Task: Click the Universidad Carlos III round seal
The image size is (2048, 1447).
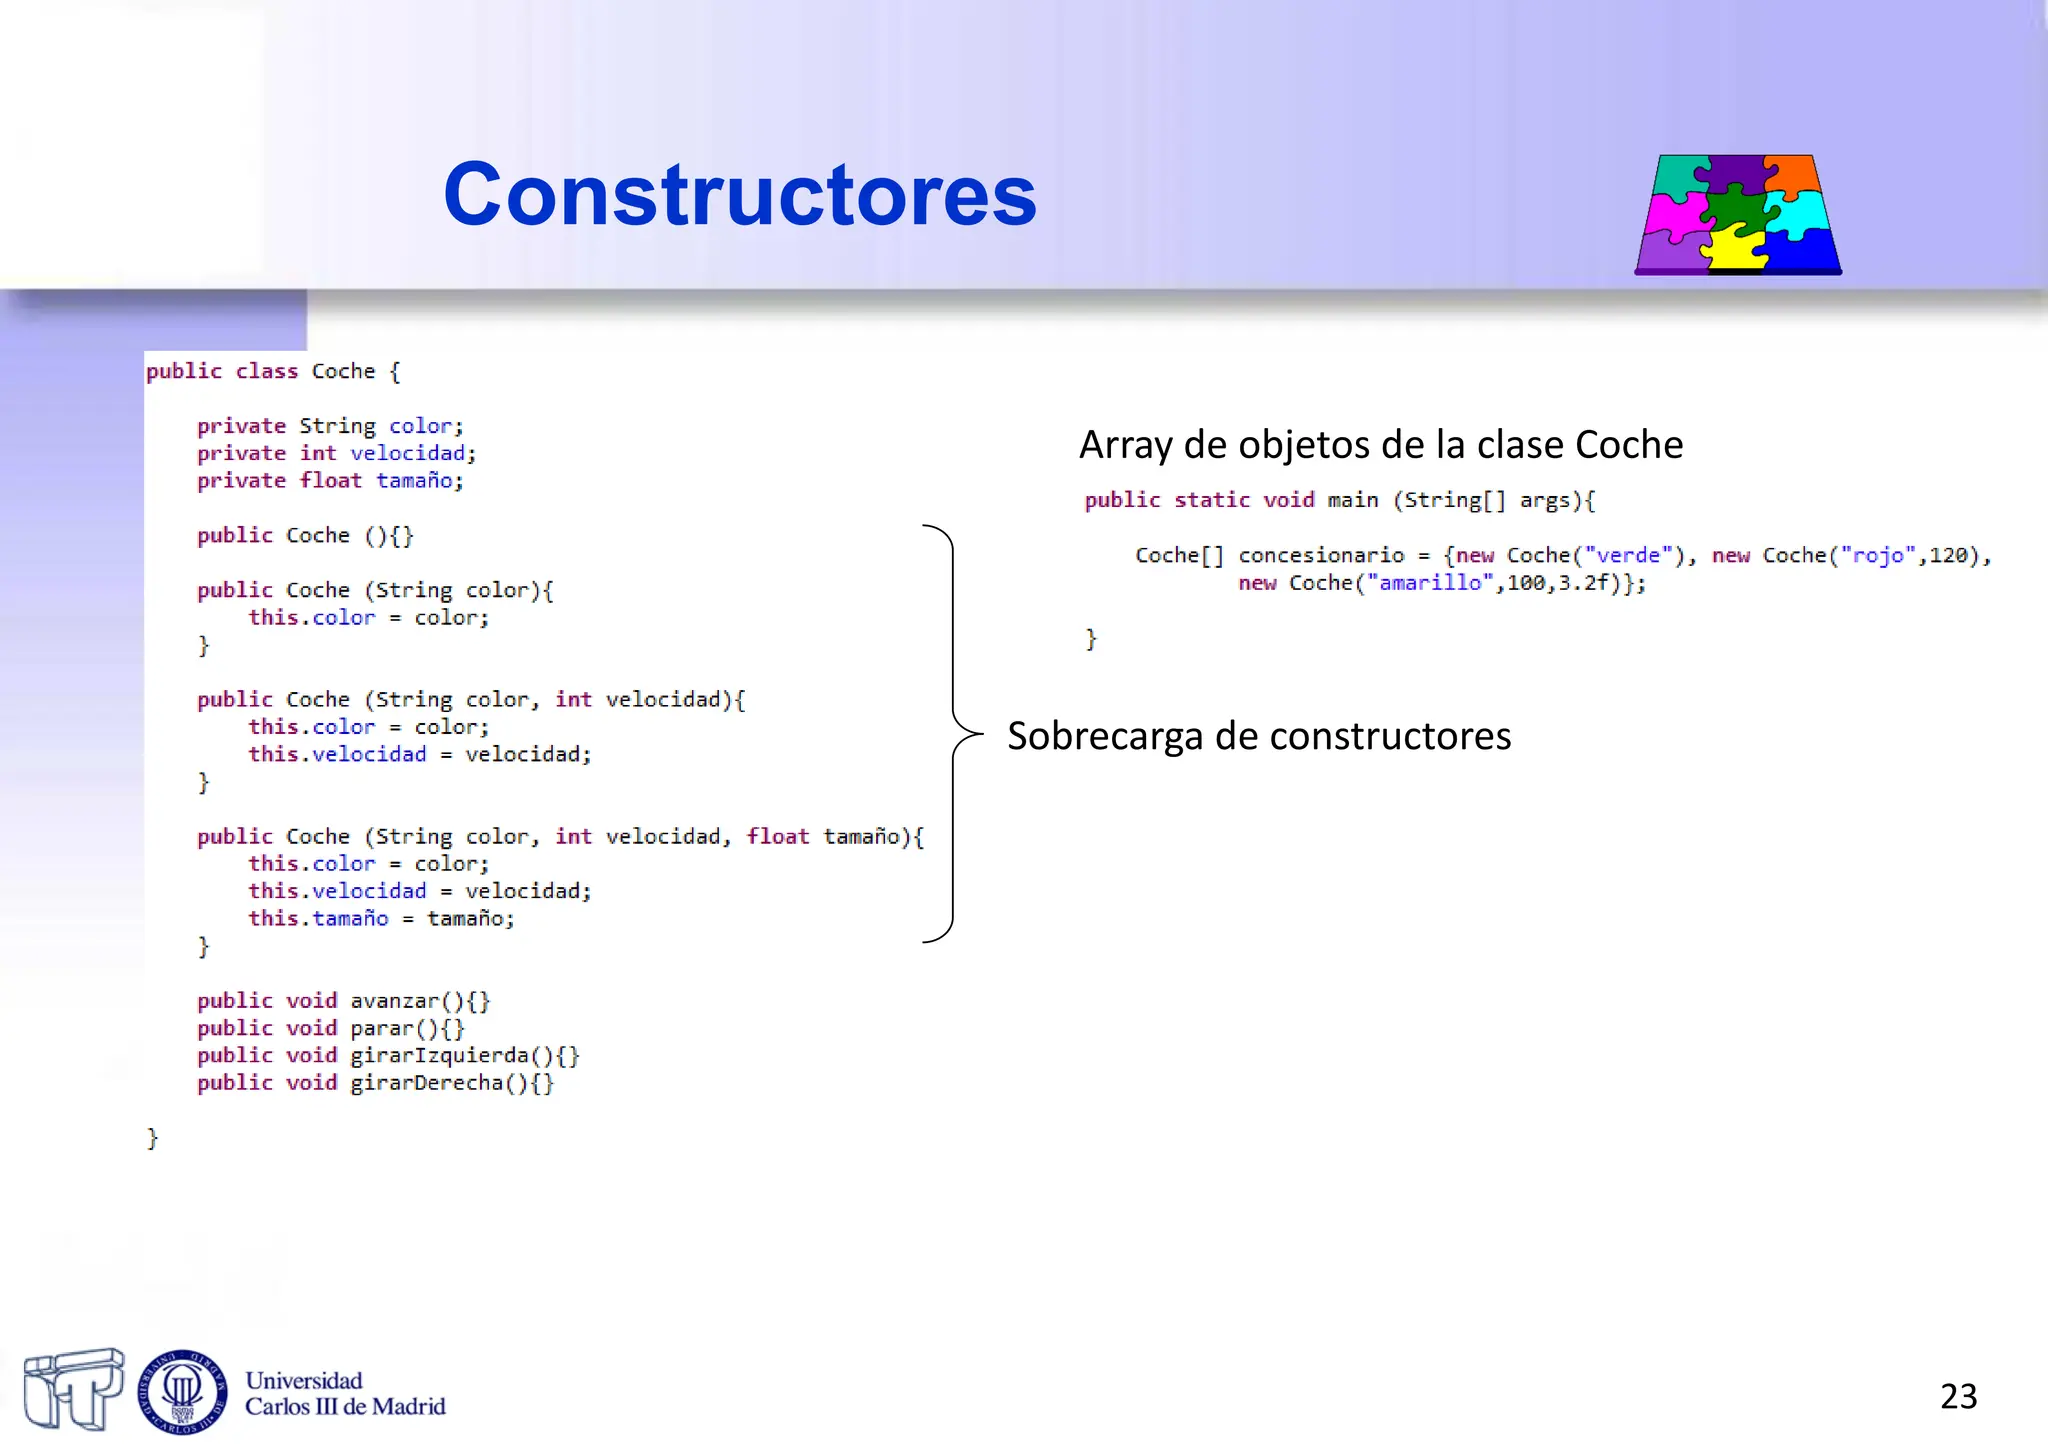Action: 182,1391
